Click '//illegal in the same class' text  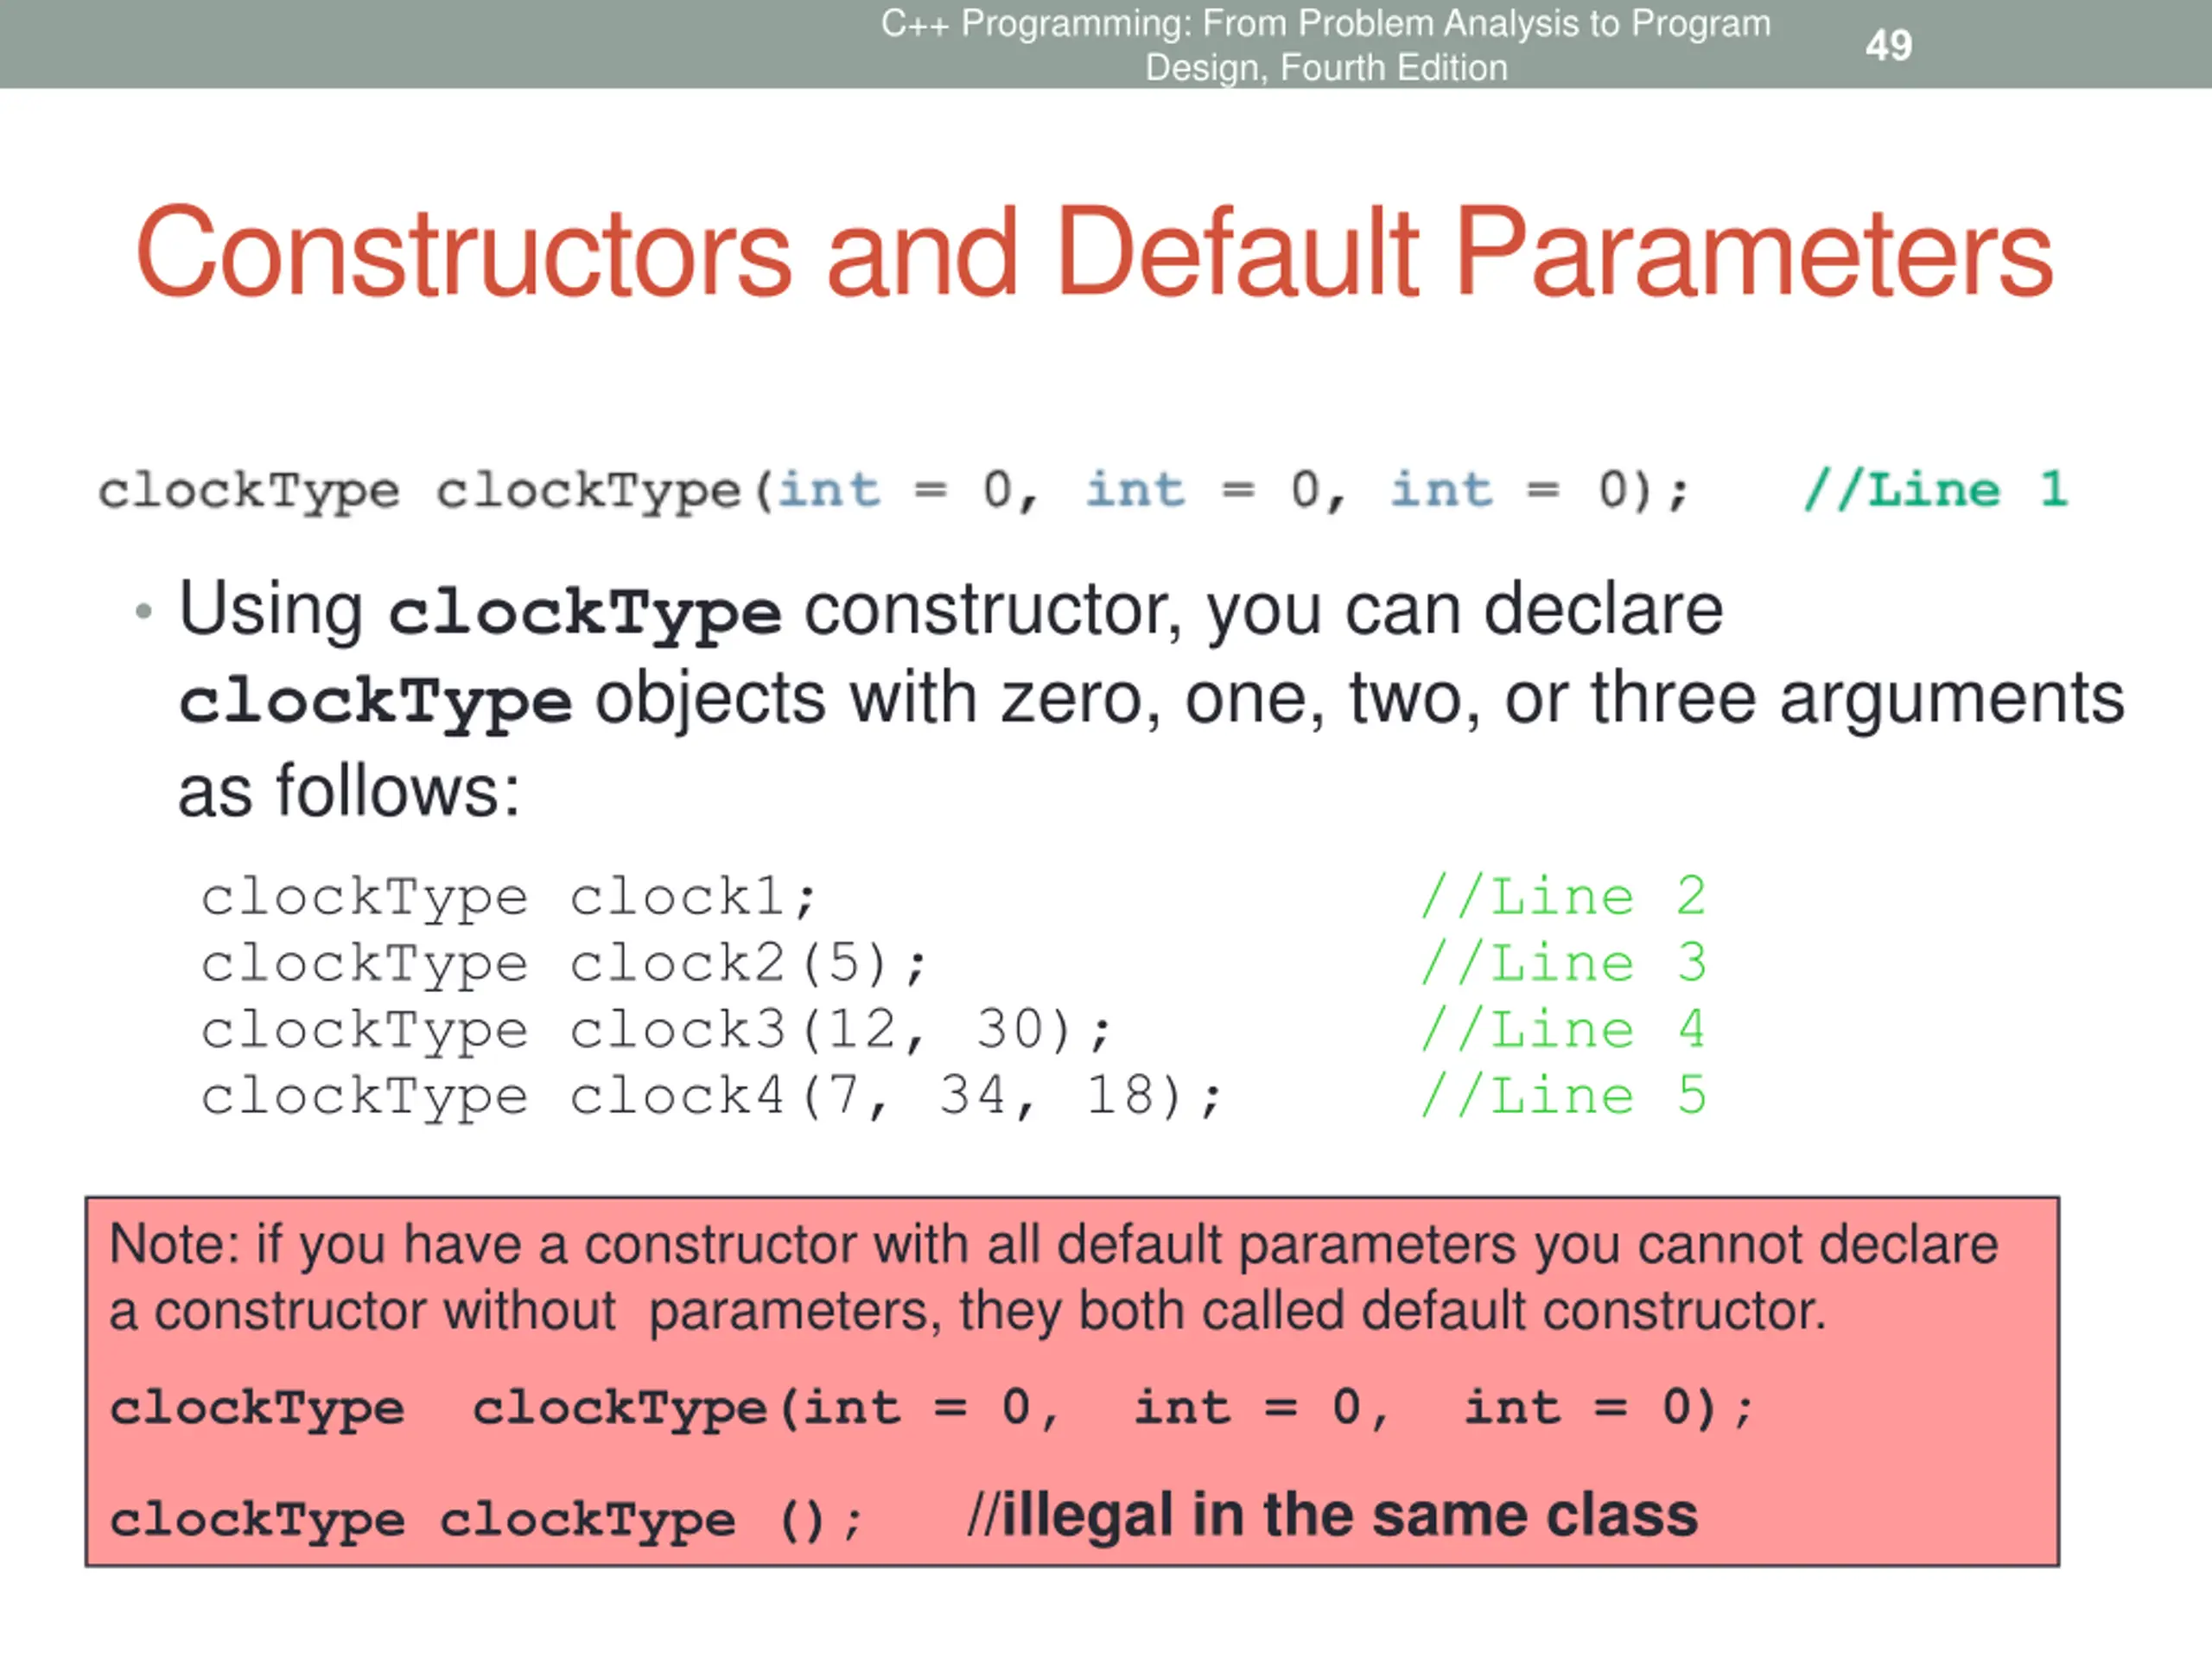[1332, 1515]
